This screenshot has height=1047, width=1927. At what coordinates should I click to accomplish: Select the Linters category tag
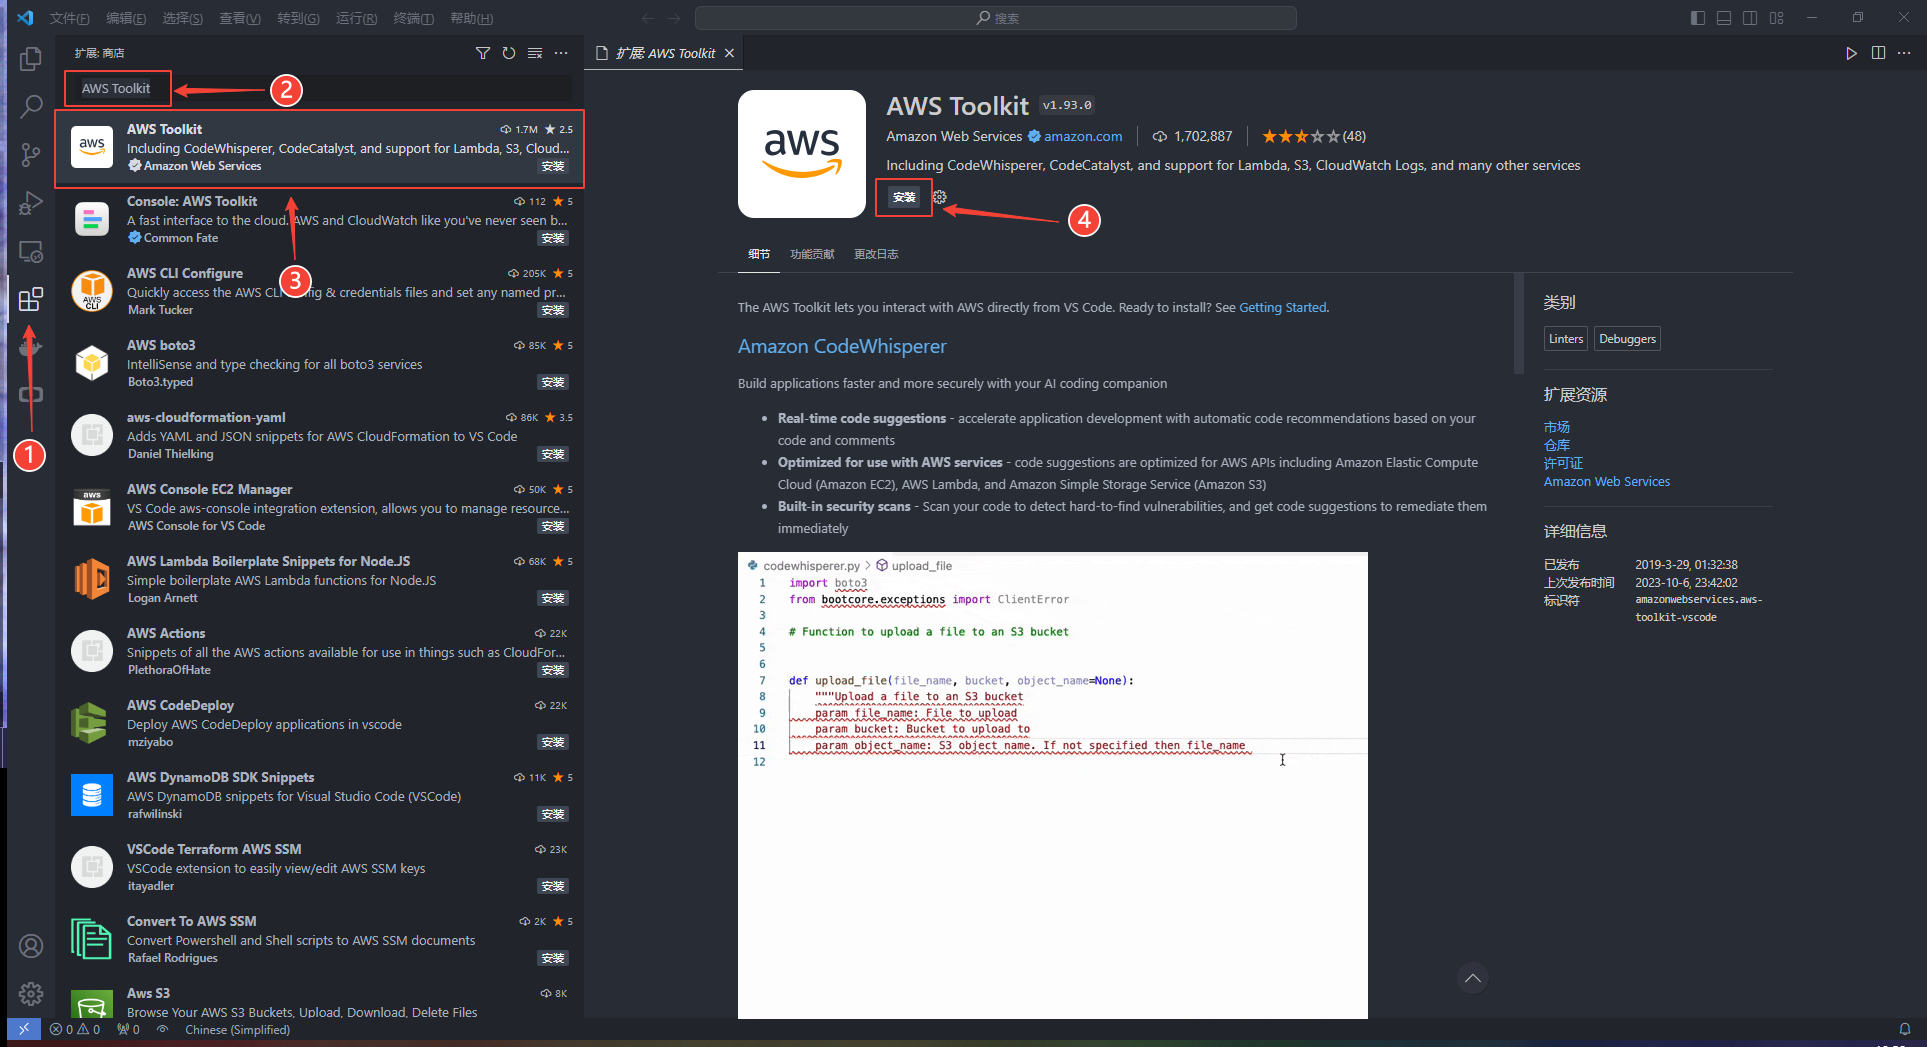(1566, 339)
